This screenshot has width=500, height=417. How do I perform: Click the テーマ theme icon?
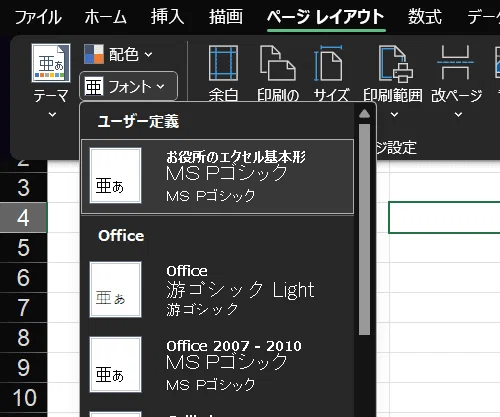tap(51, 63)
